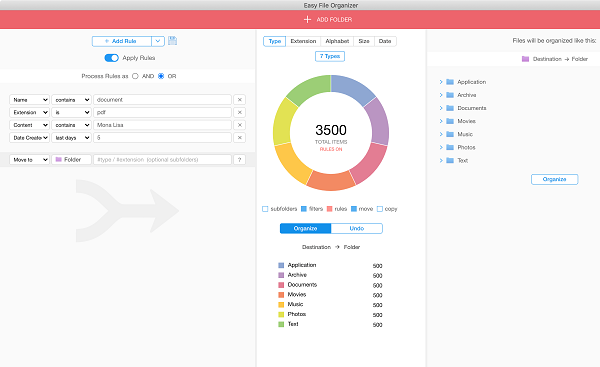
Task: Click the Undo segment button
Action: click(357, 228)
